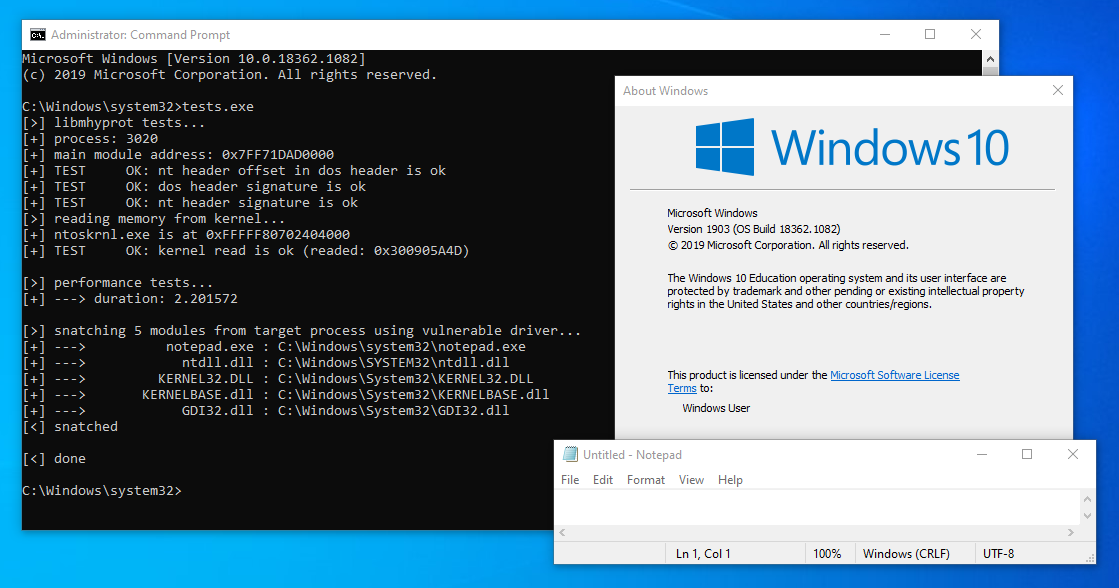This screenshot has width=1119, height=588.
Task: Click the KERNEL32.DLL module path line
Action: tap(278, 378)
